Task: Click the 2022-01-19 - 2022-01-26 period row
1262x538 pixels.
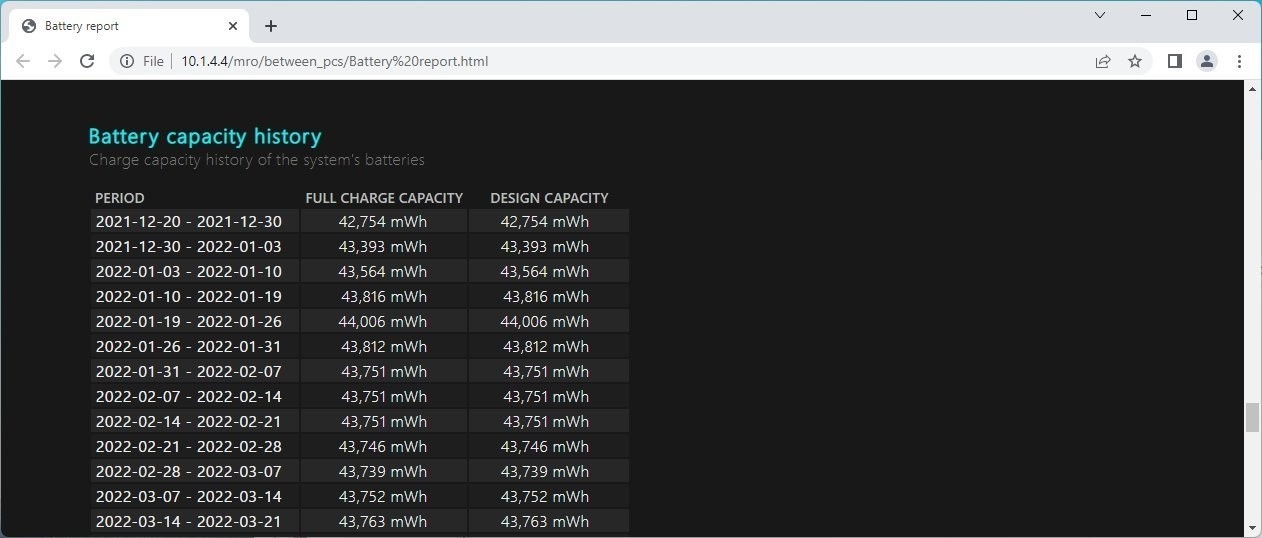Action: 188,321
